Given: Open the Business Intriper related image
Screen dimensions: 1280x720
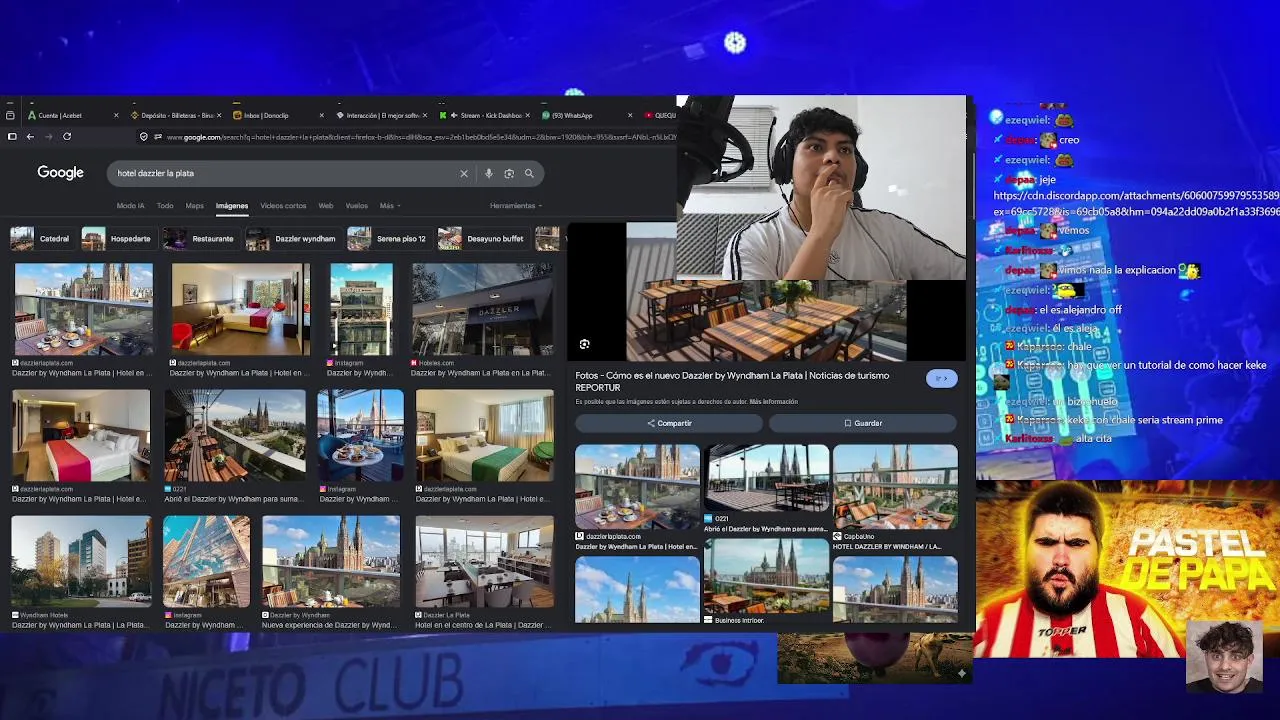Looking at the screenshot, I should (x=767, y=577).
